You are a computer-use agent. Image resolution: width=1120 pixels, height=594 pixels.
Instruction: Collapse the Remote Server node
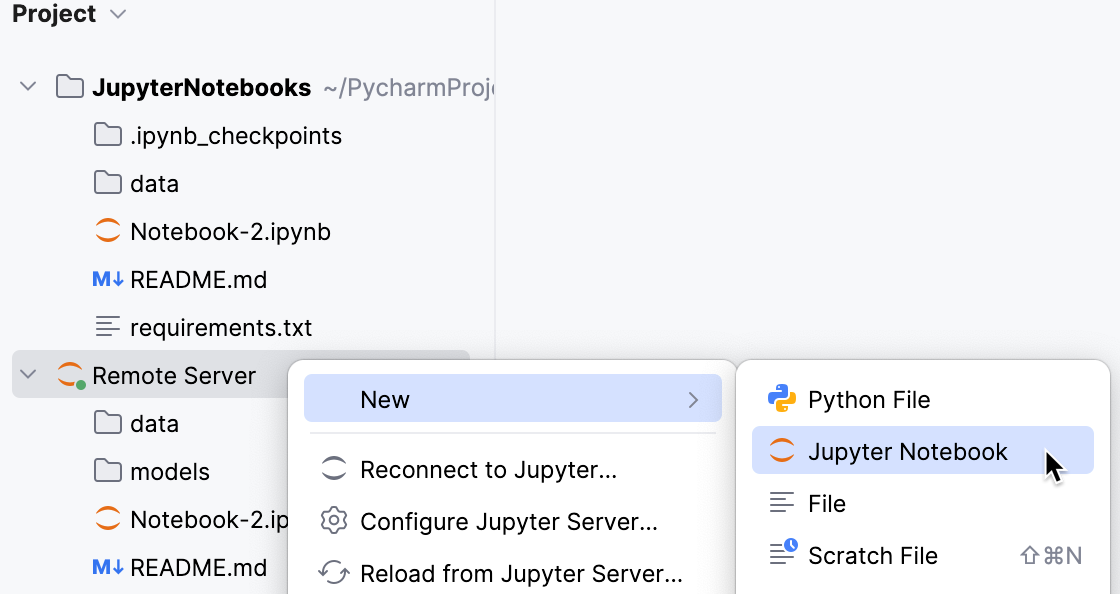pyautogui.click(x=28, y=375)
